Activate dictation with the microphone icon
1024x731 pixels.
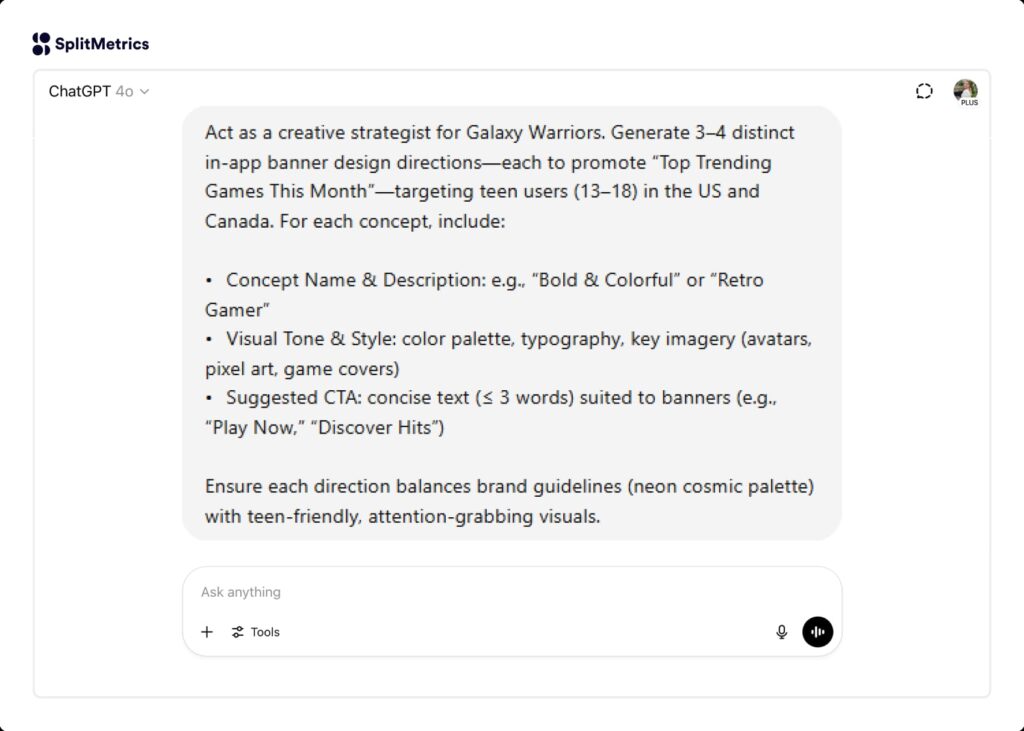pyautogui.click(x=781, y=632)
